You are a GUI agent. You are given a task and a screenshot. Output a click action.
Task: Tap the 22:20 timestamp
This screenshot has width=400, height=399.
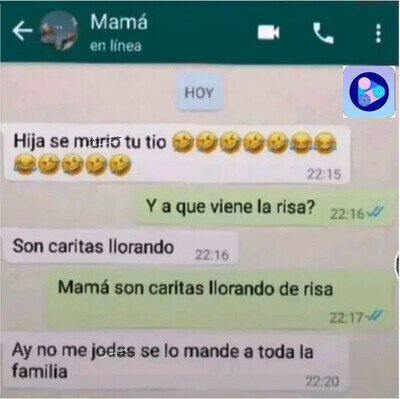322,381
